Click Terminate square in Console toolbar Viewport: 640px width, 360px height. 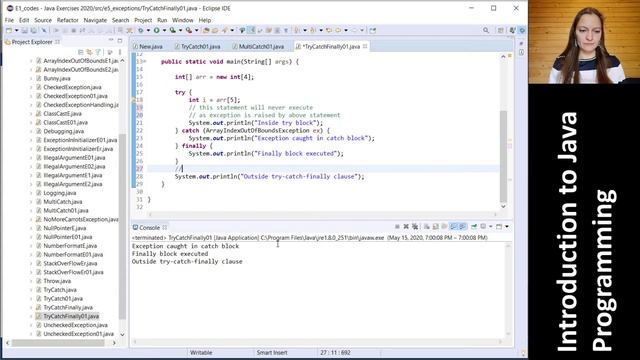pos(397,227)
